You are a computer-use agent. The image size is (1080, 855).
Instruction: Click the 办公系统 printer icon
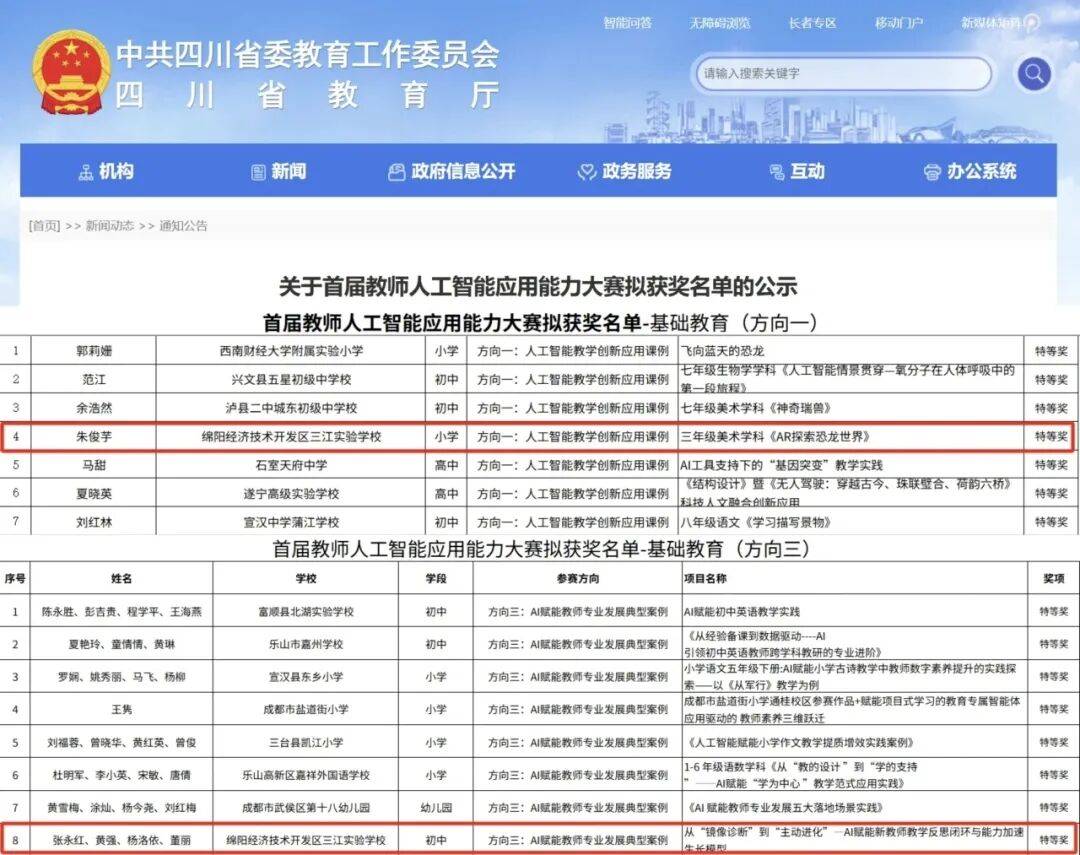pyautogui.click(x=932, y=172)
